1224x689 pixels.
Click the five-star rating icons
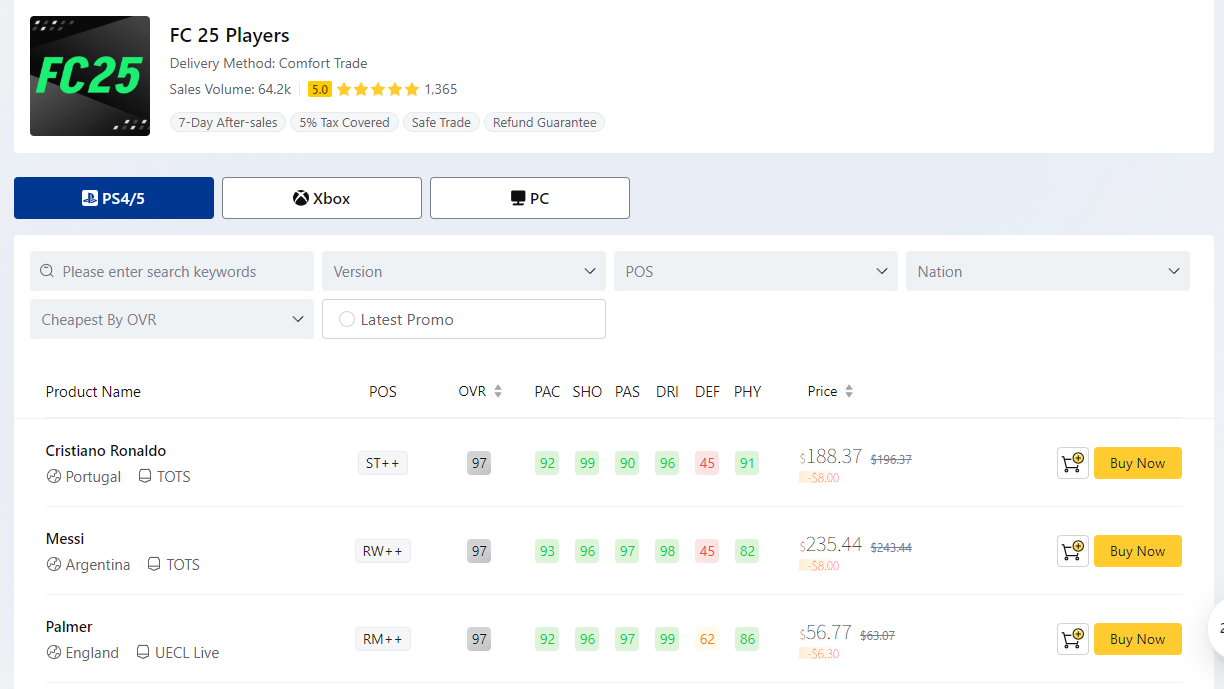378,89
